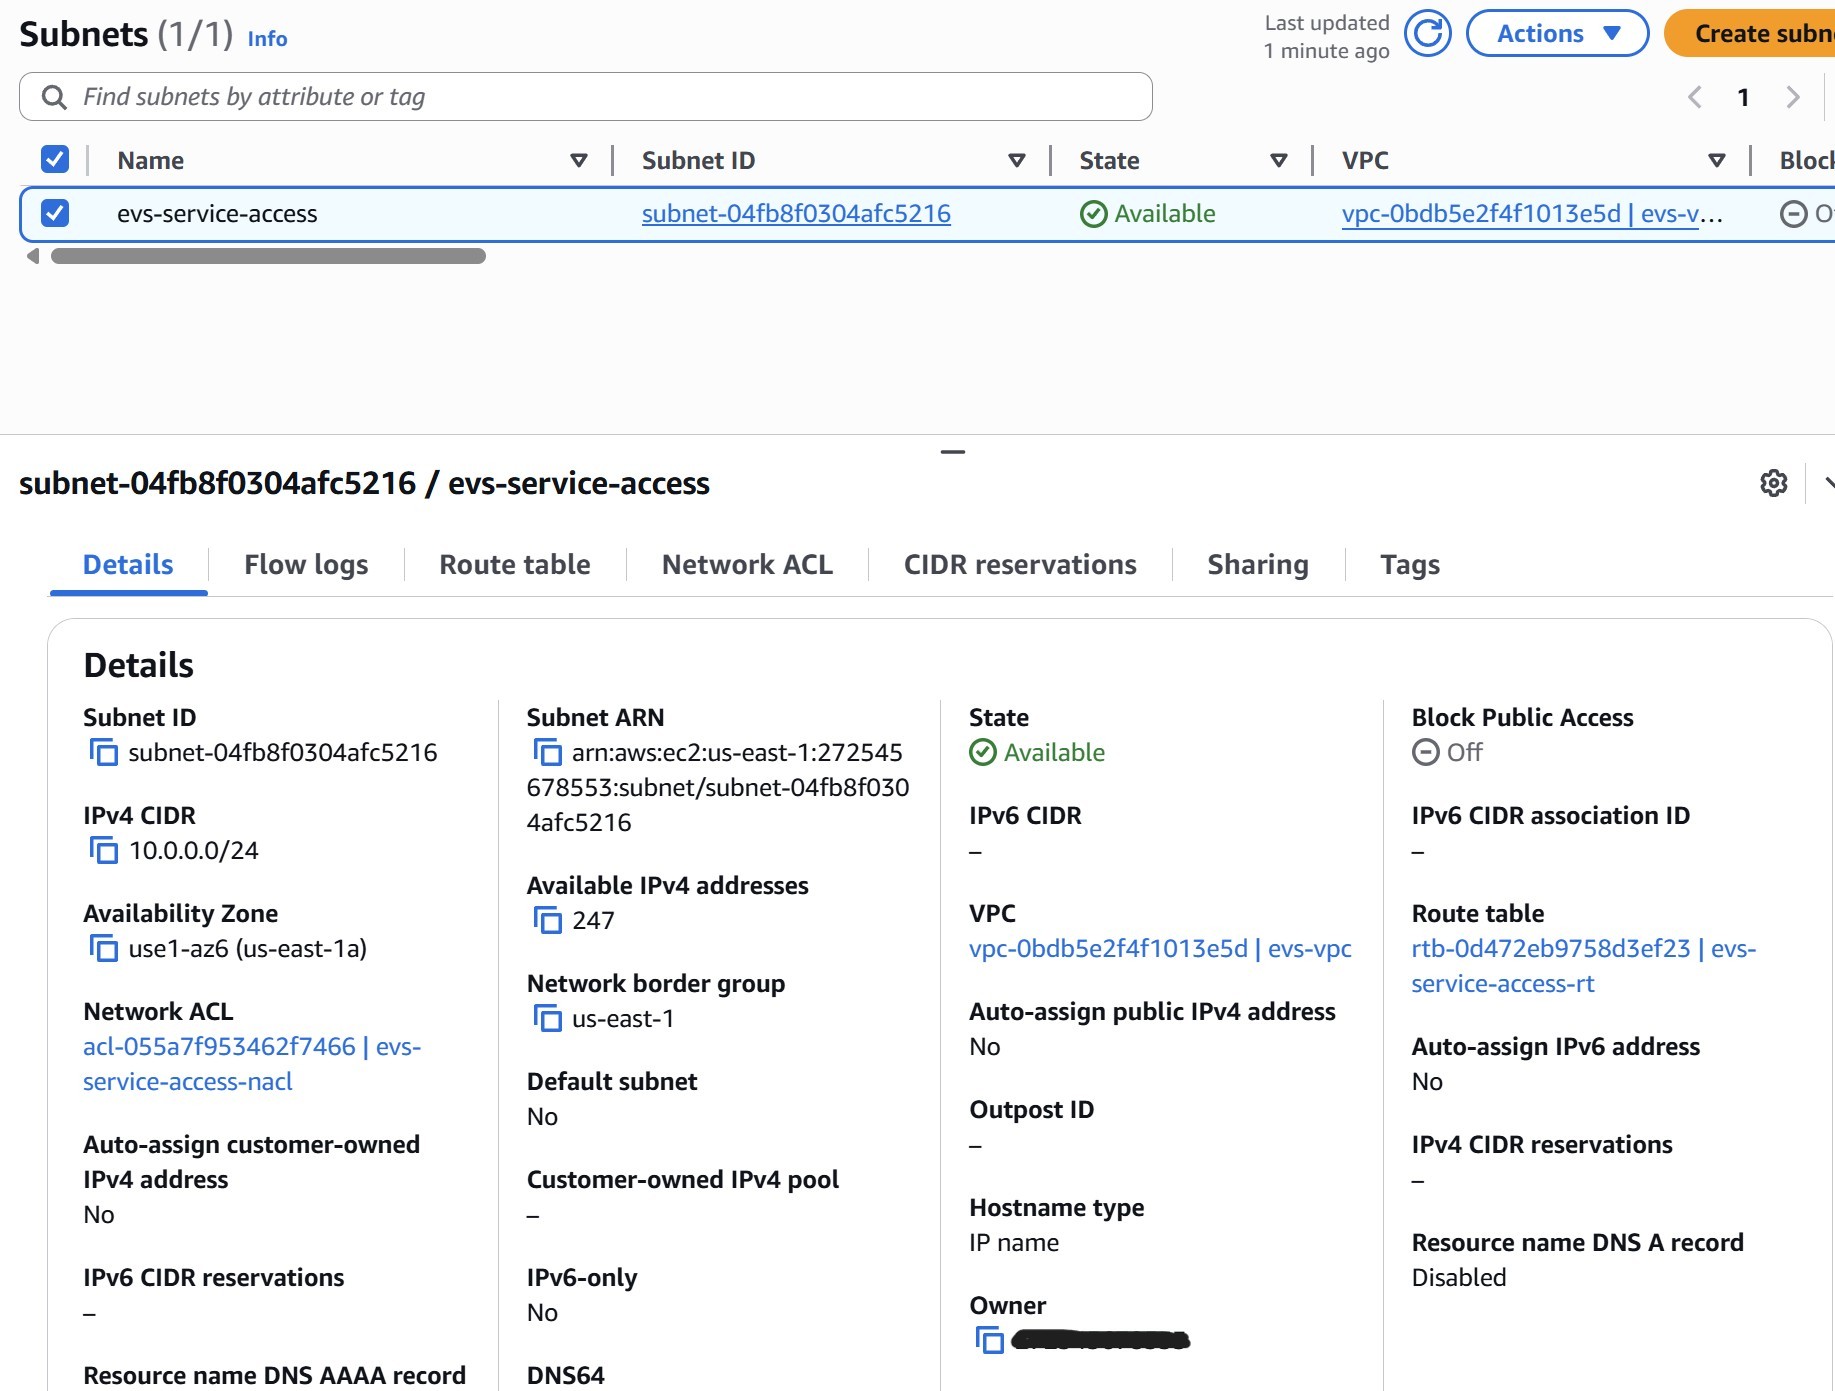Open the Actions dropdown
This screenshot has height=1391, width=1835.
(1556, 33)
